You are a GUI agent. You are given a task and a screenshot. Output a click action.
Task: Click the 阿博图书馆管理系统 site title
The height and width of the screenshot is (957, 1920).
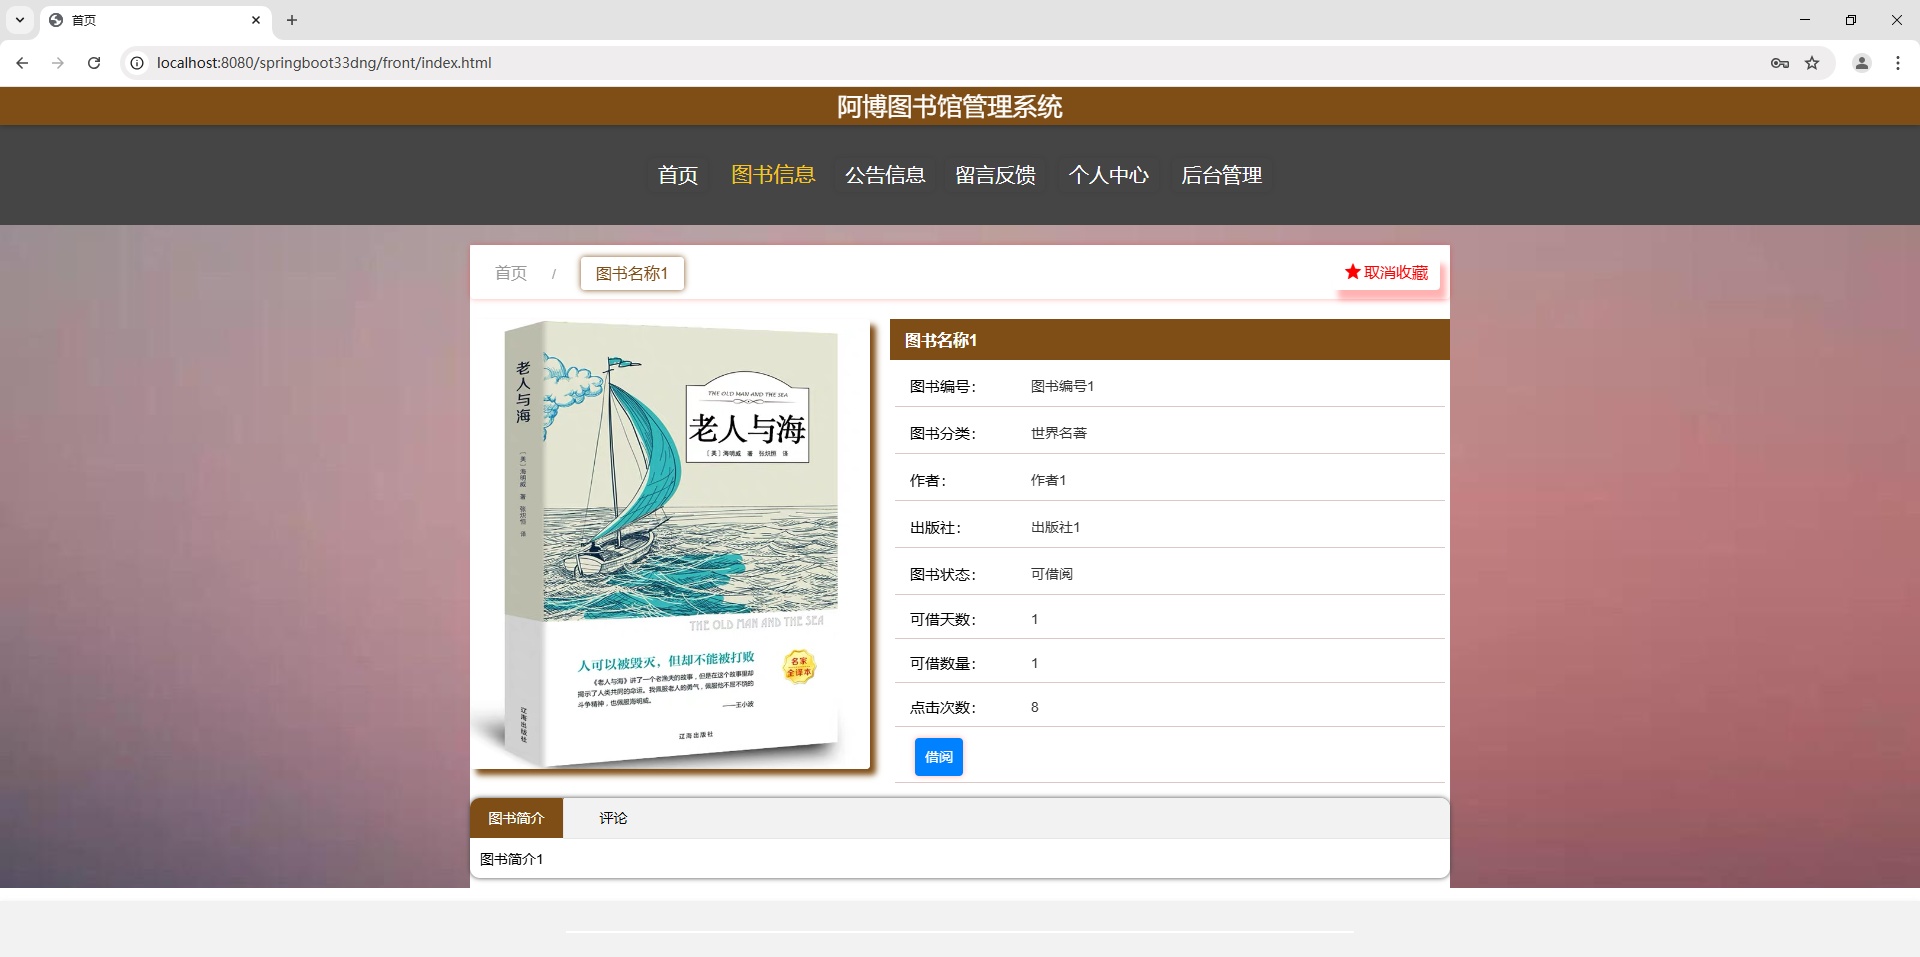point(950,106)
